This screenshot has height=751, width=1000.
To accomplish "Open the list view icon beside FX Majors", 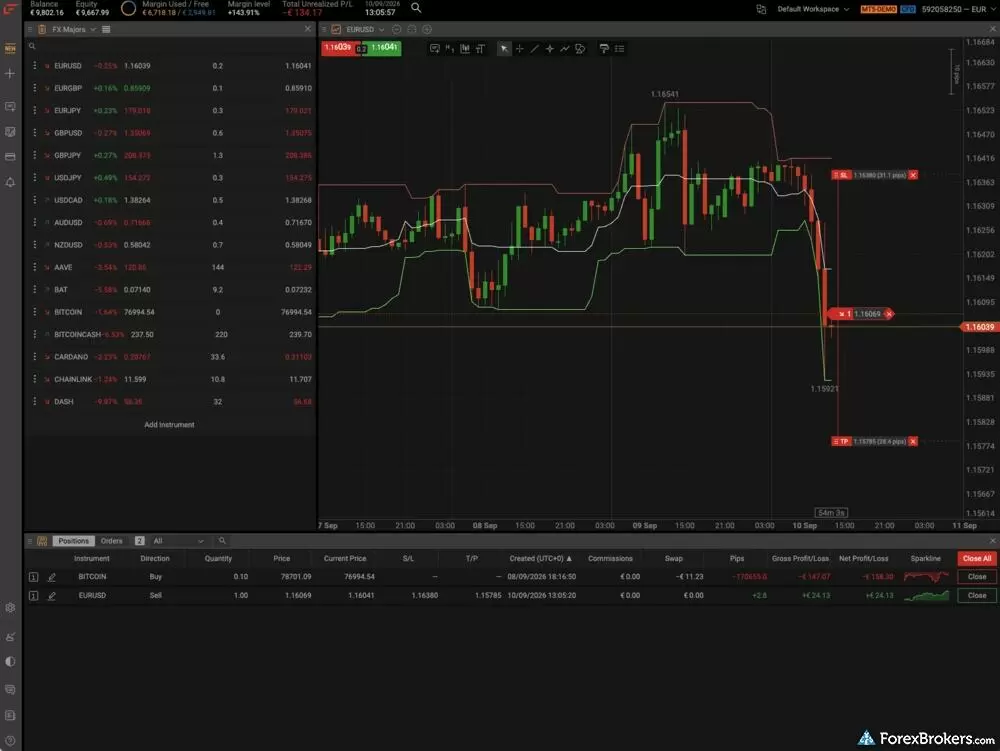I will click(x=106, y=29).
